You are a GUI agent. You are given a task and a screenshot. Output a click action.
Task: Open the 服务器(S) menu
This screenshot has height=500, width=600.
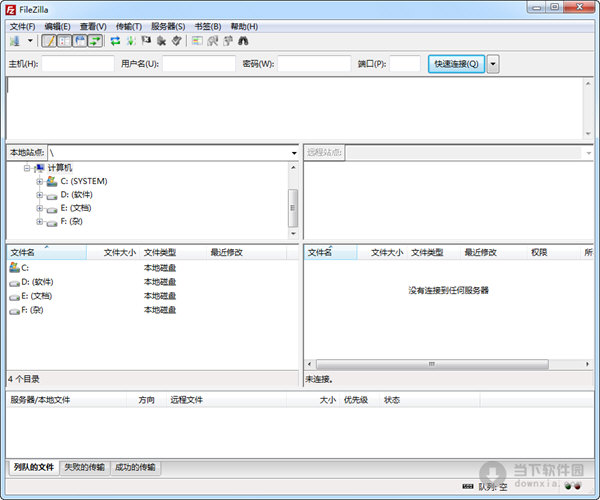pos(168,26)
